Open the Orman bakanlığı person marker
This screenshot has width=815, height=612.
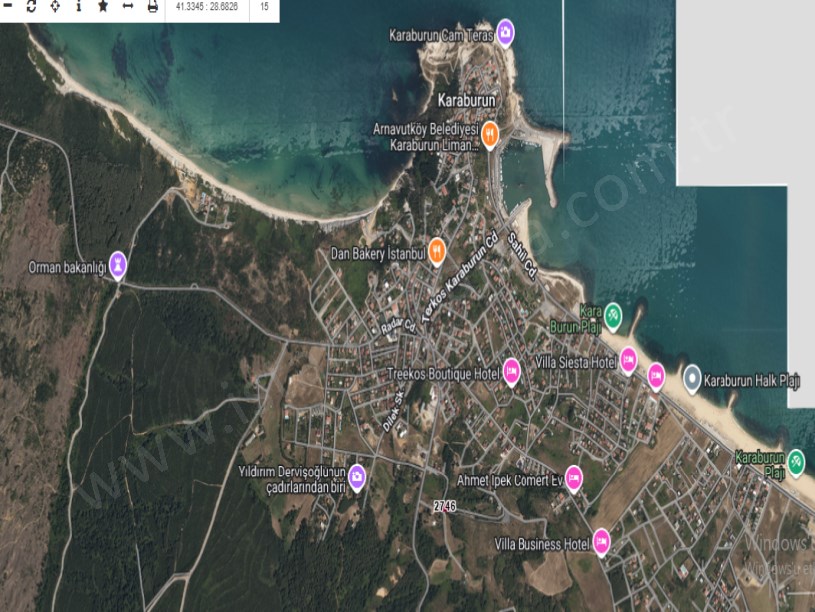pyautogui.click(x=118, y=265)
